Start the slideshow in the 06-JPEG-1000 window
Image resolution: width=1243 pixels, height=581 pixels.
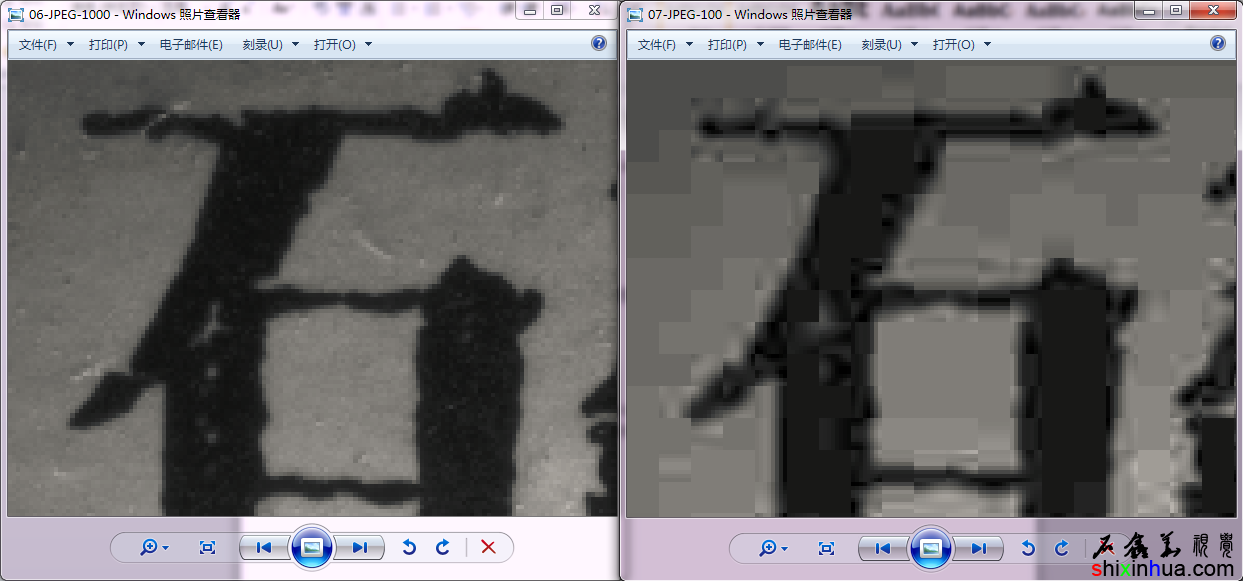(311, 547)
